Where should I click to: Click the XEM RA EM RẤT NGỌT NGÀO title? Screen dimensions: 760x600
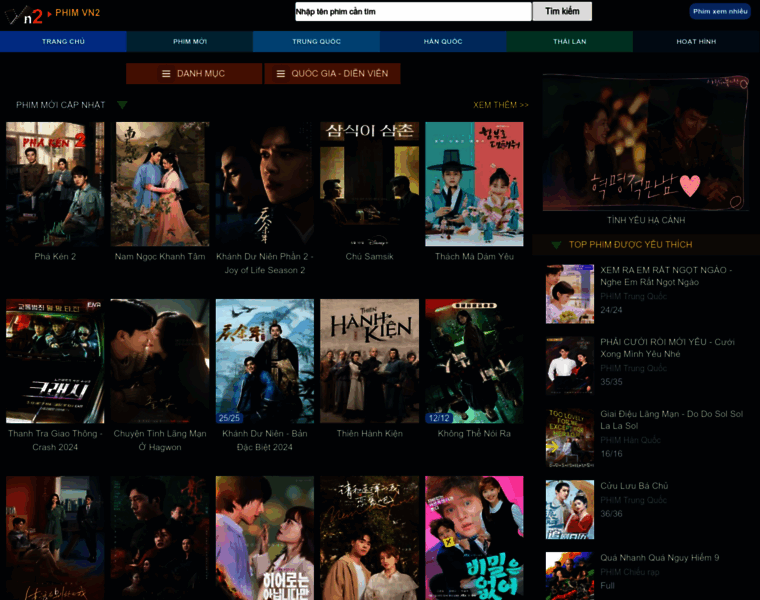(666, 276)
